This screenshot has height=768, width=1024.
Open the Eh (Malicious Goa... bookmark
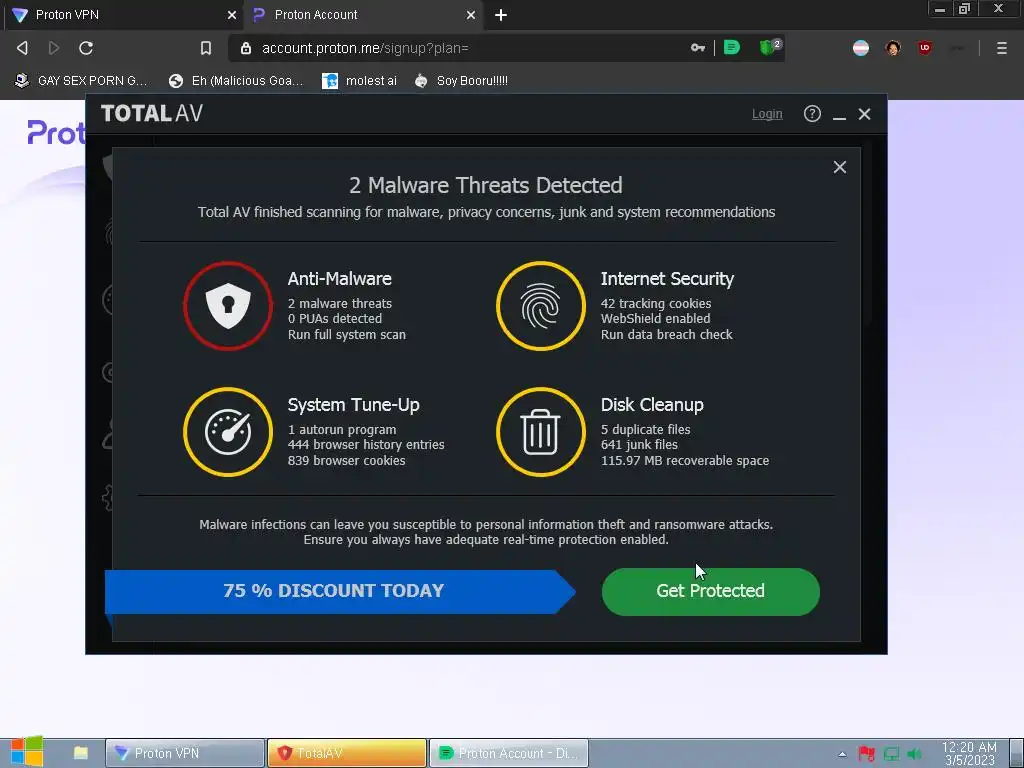(x=236, y=81)
